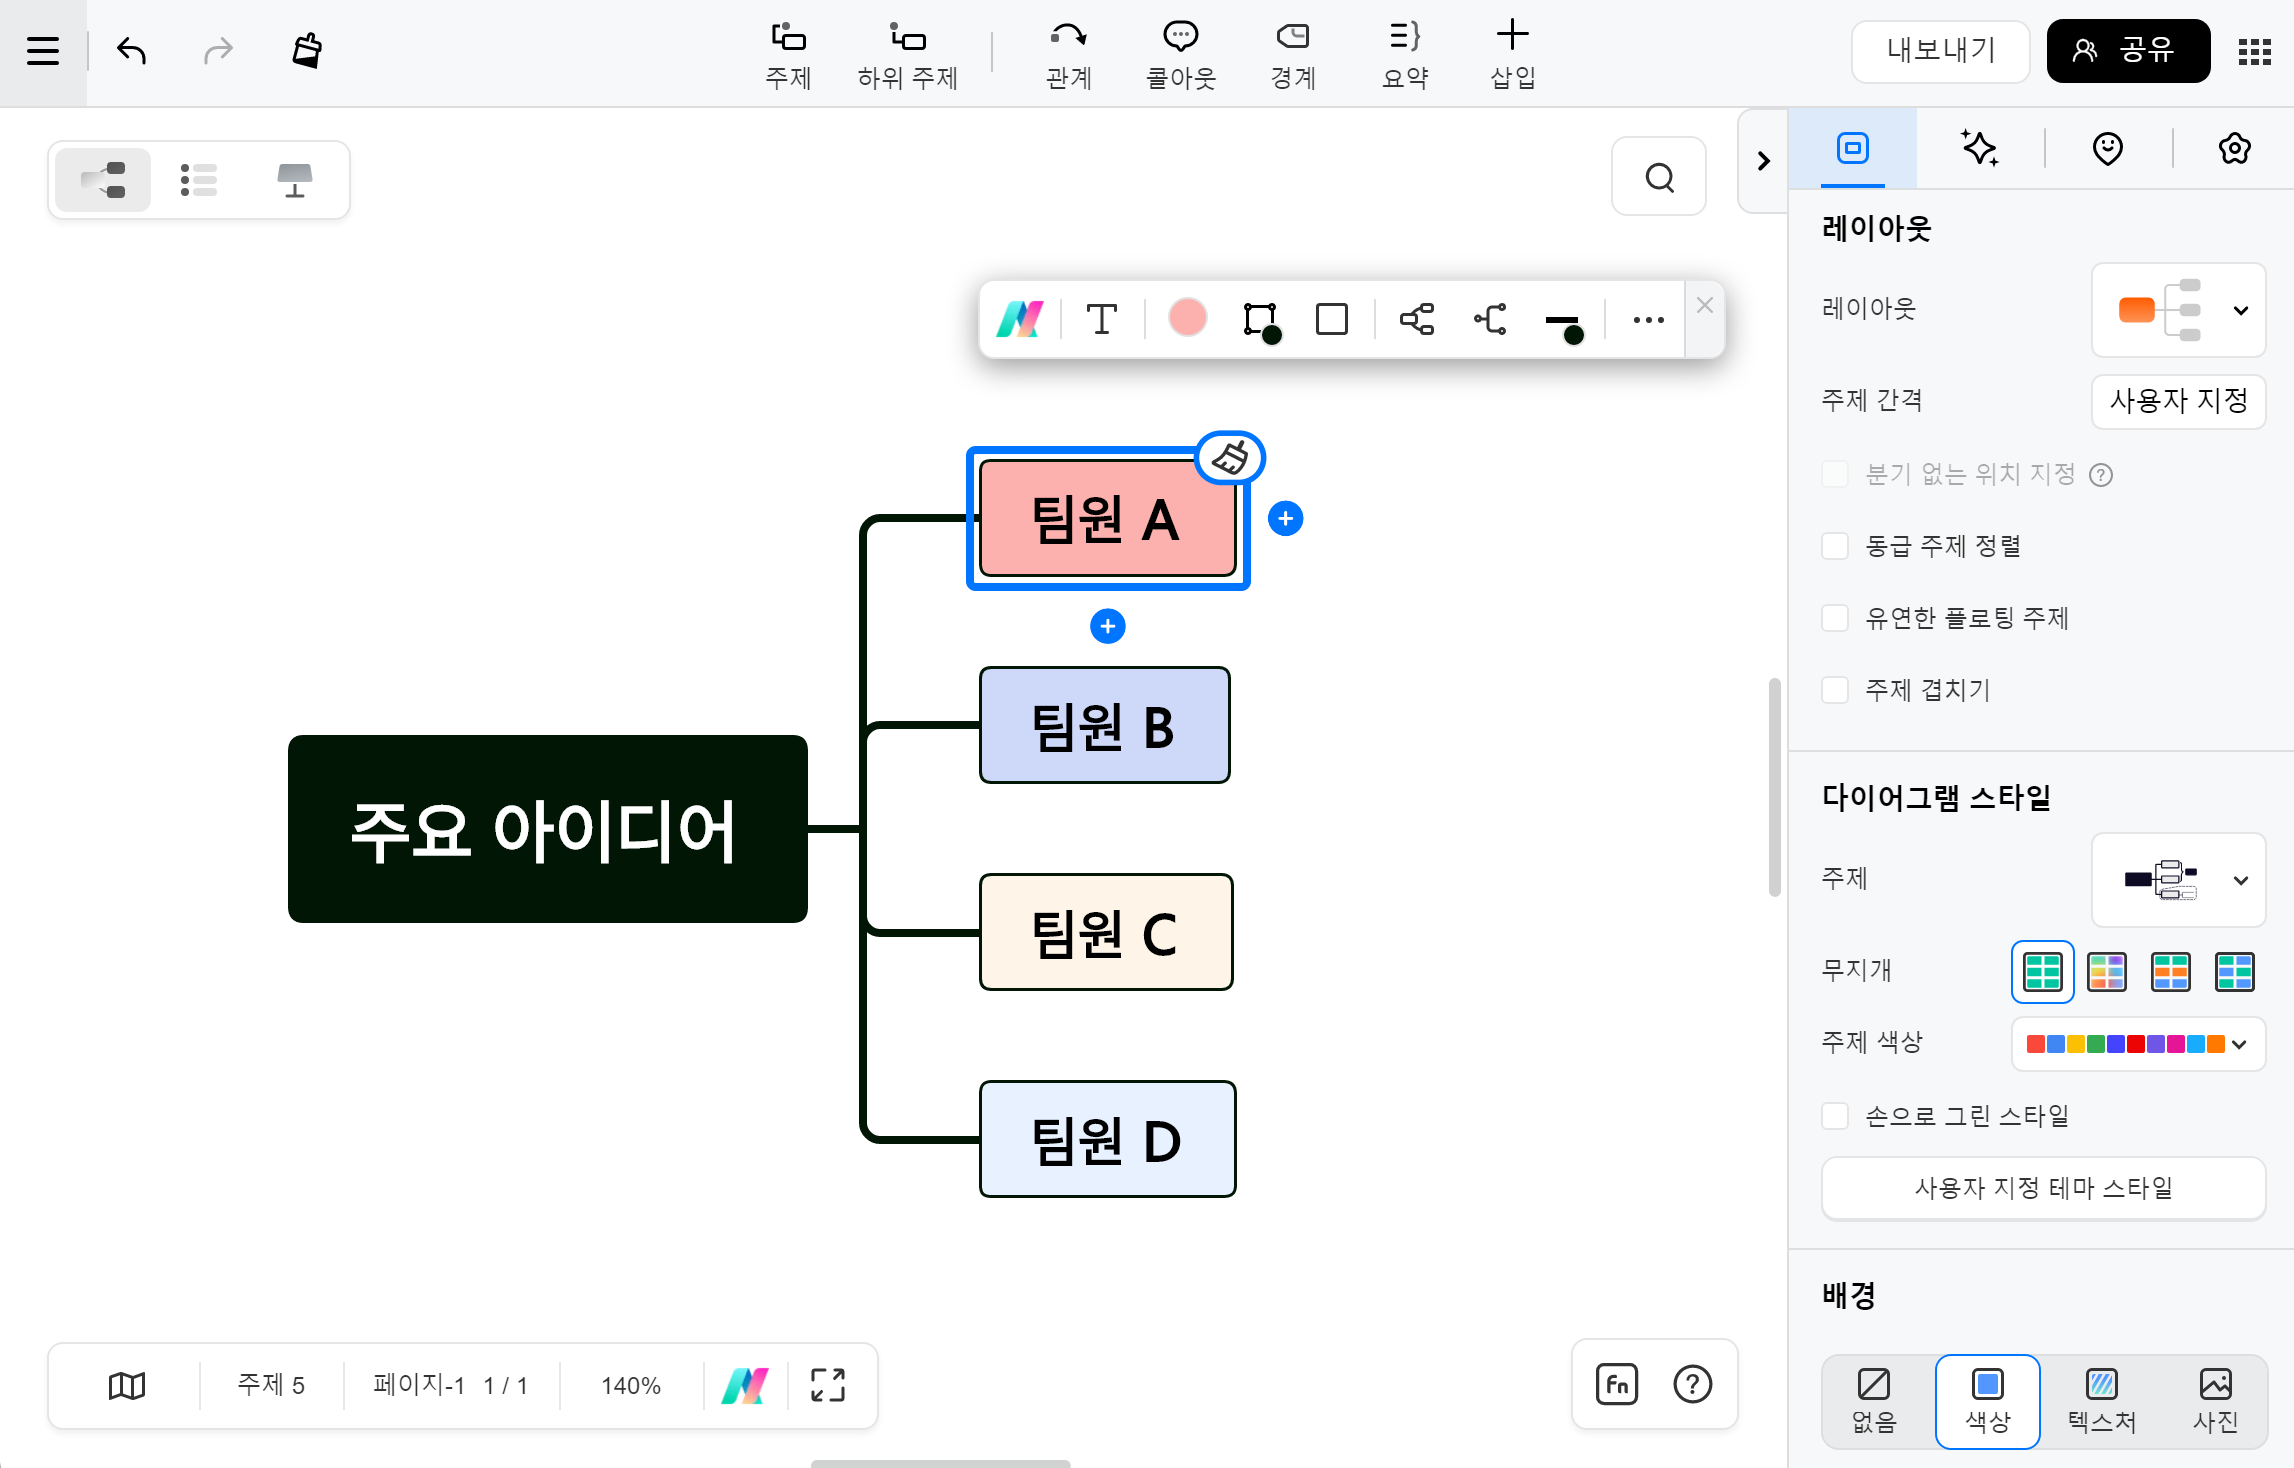Open AI icon in floating toolbar

coord(1020,320)
